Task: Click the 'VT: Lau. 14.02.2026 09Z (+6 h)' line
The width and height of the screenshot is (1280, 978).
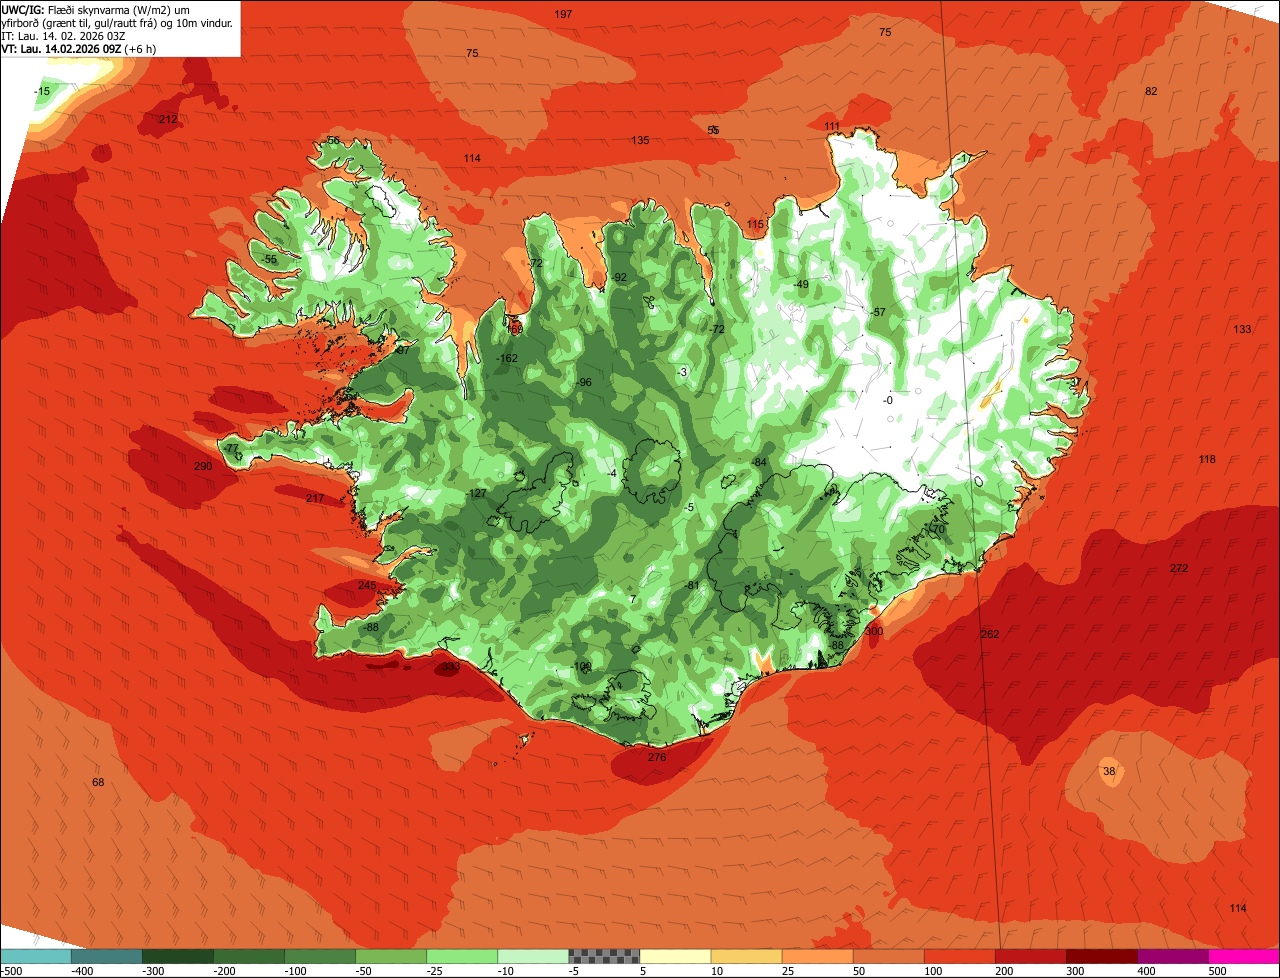Action: [79, 49]
